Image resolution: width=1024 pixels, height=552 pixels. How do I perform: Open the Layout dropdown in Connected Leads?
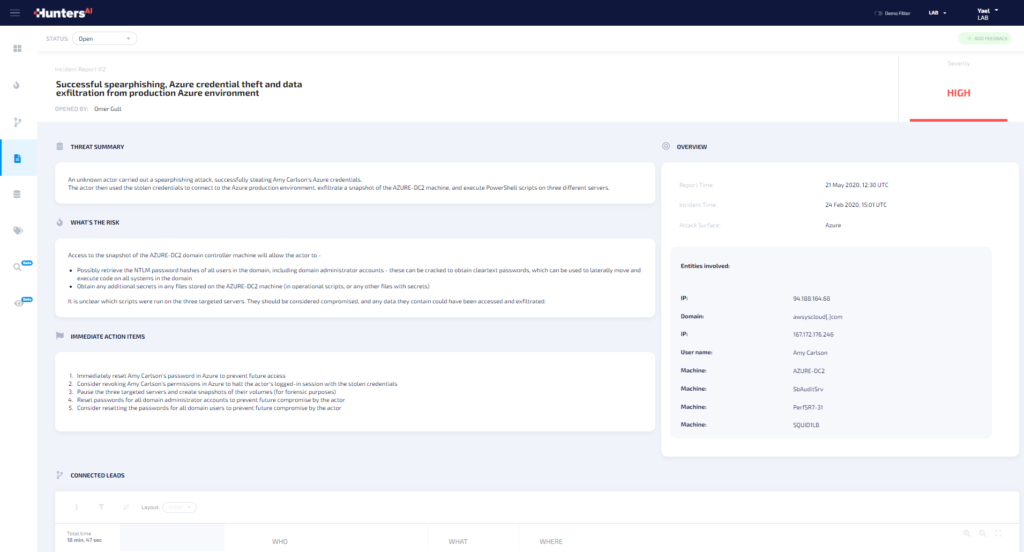[x=179, y=507]
